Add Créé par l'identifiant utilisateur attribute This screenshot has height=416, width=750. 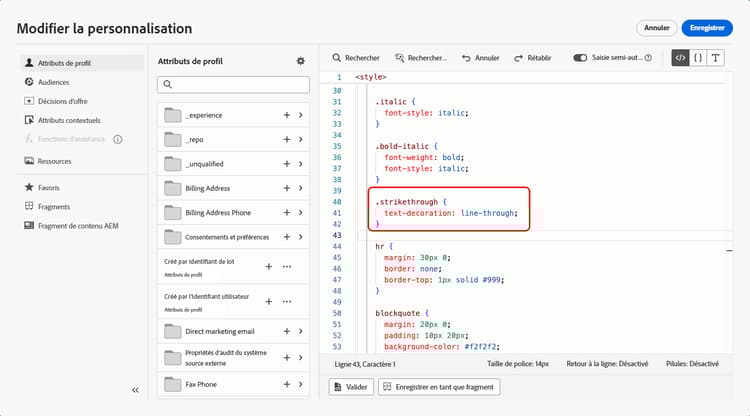(x=269, y=301)
